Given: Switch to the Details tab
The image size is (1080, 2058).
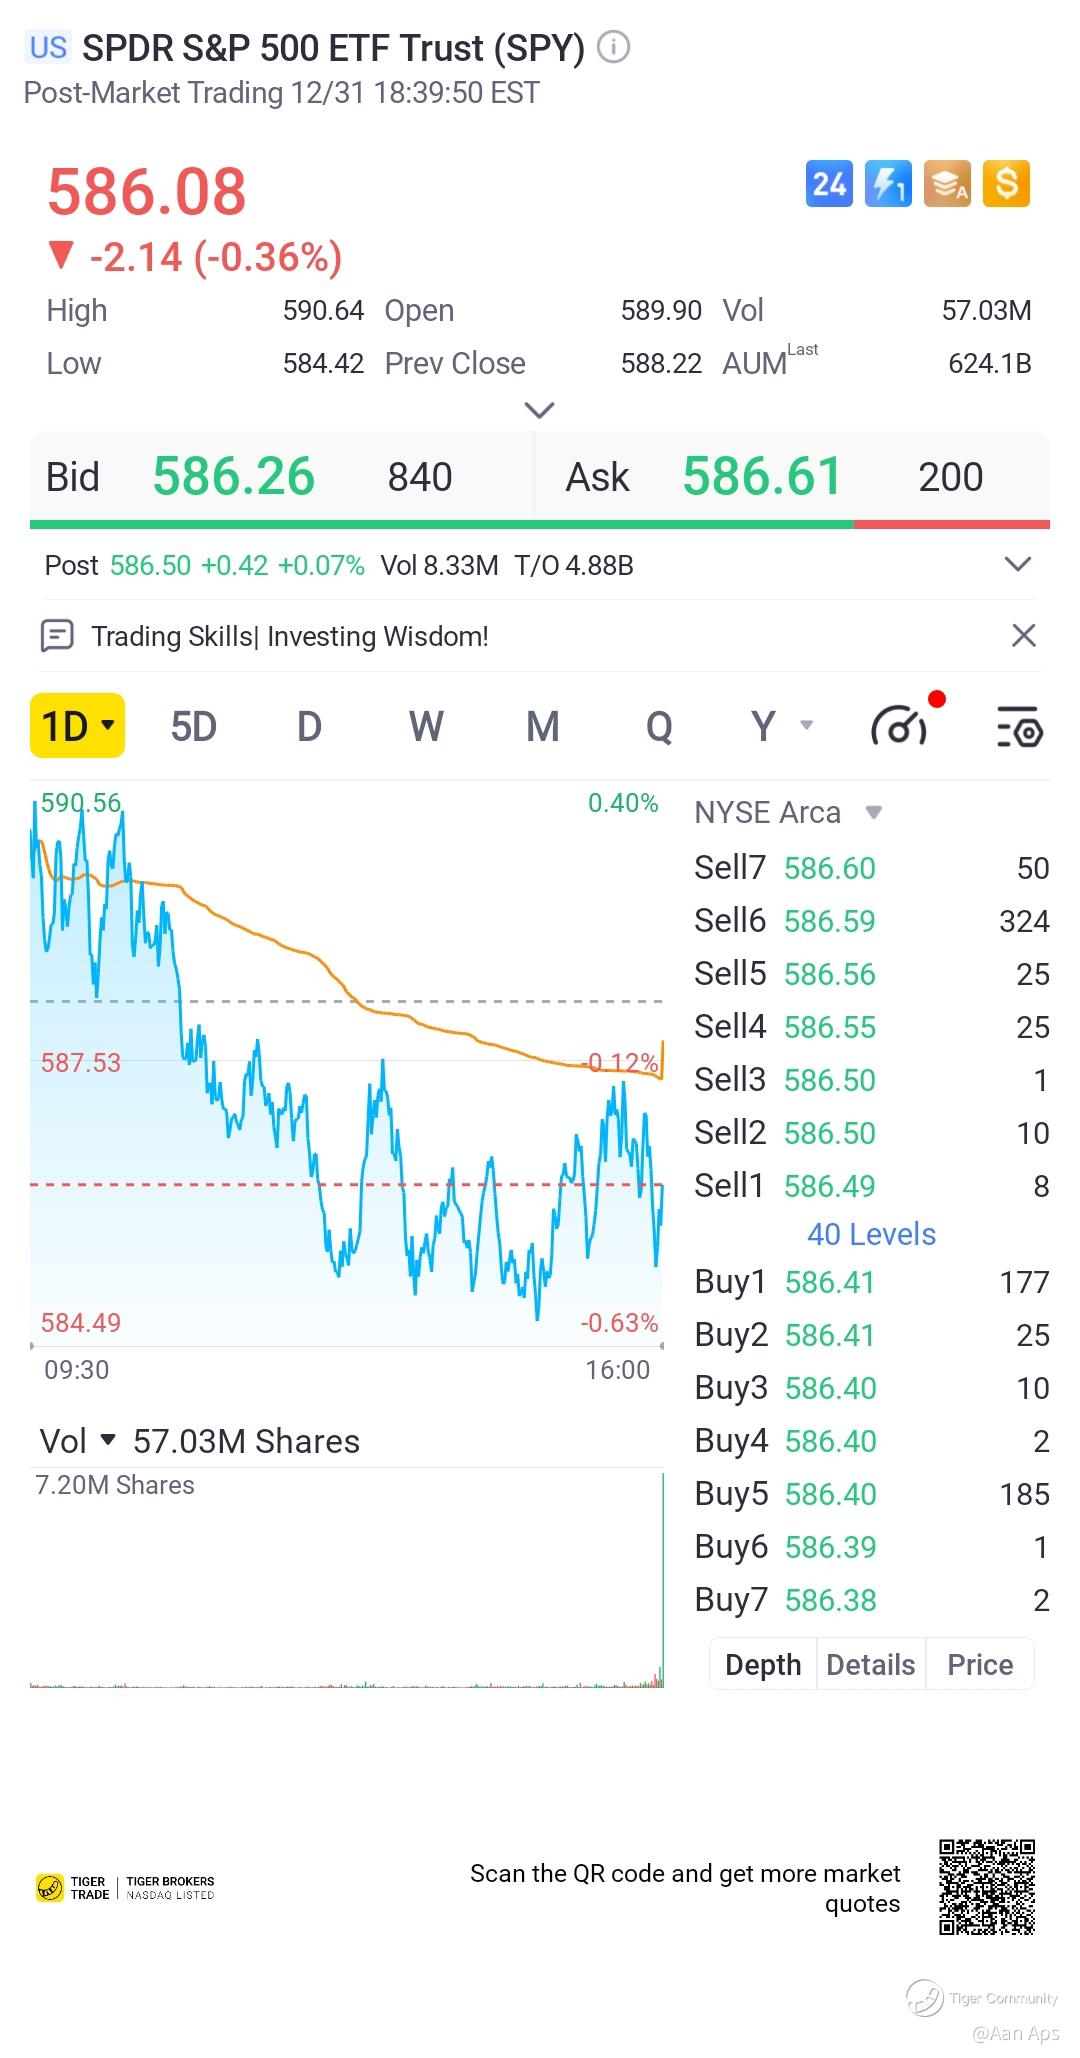Looking at the screenshot, I should 870,1664.
